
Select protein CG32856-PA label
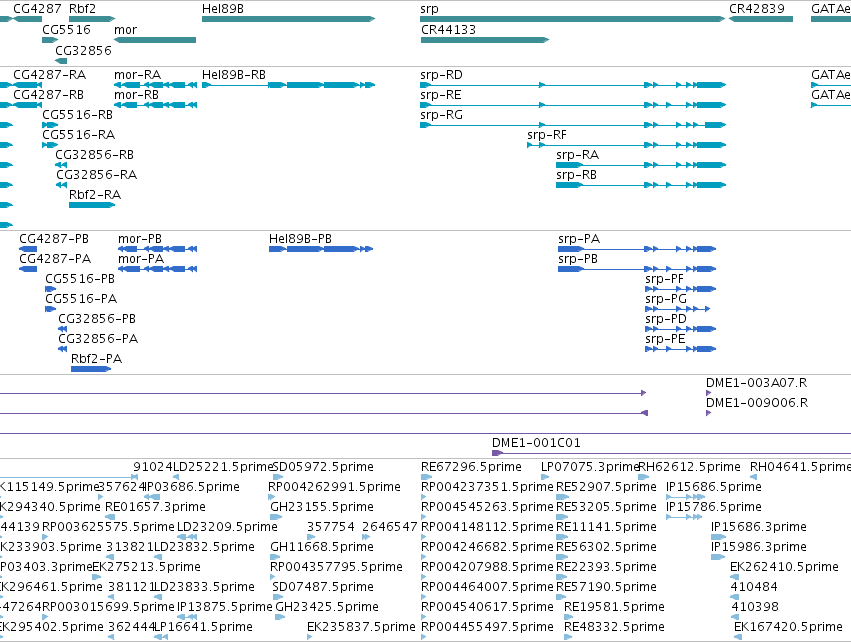click(98, 340)
